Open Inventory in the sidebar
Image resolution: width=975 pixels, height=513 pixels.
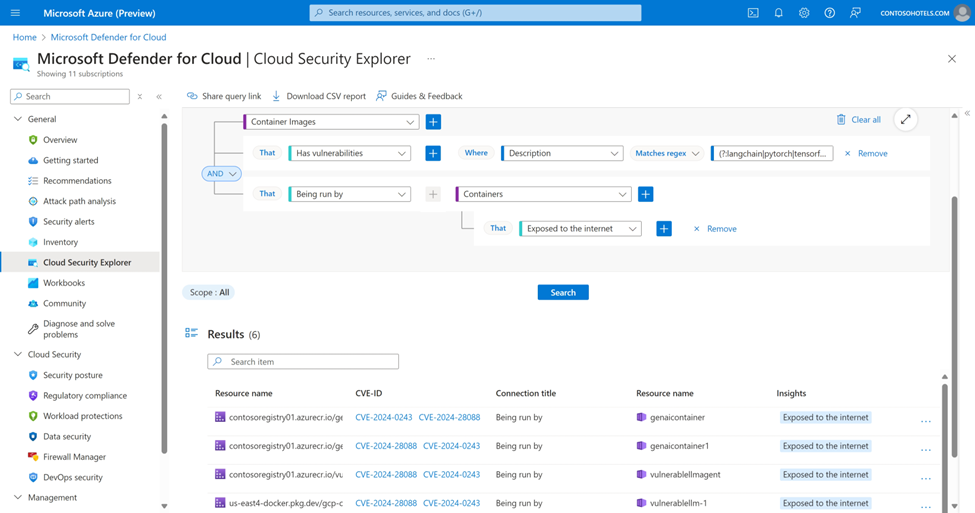pos(60,242)
